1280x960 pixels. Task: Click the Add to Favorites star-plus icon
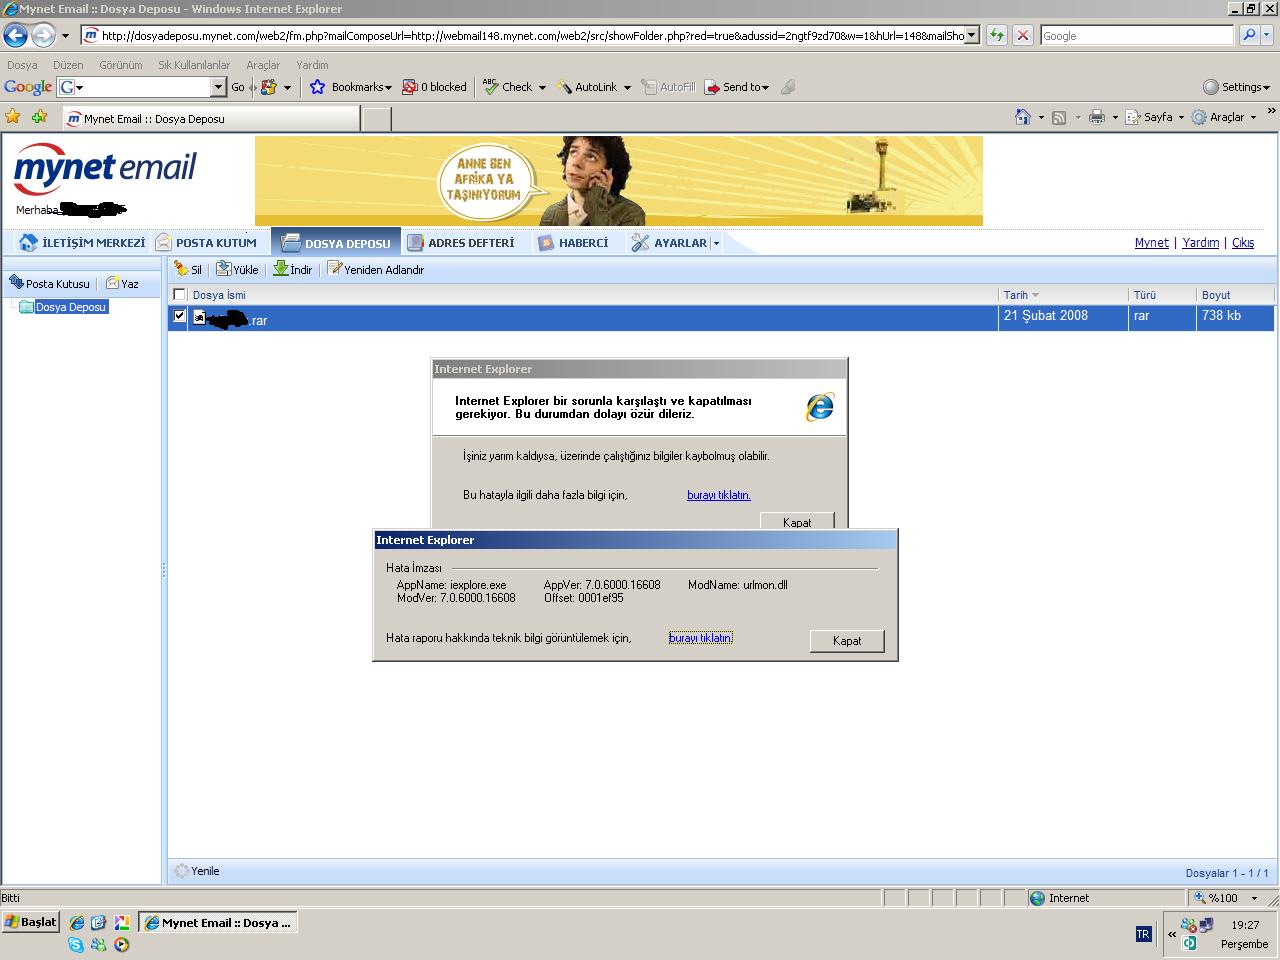tap(39, 117)
